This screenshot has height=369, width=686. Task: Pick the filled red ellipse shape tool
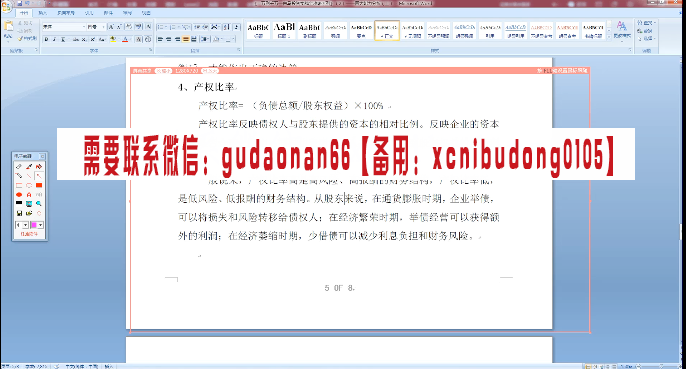[x=19, y=194]
